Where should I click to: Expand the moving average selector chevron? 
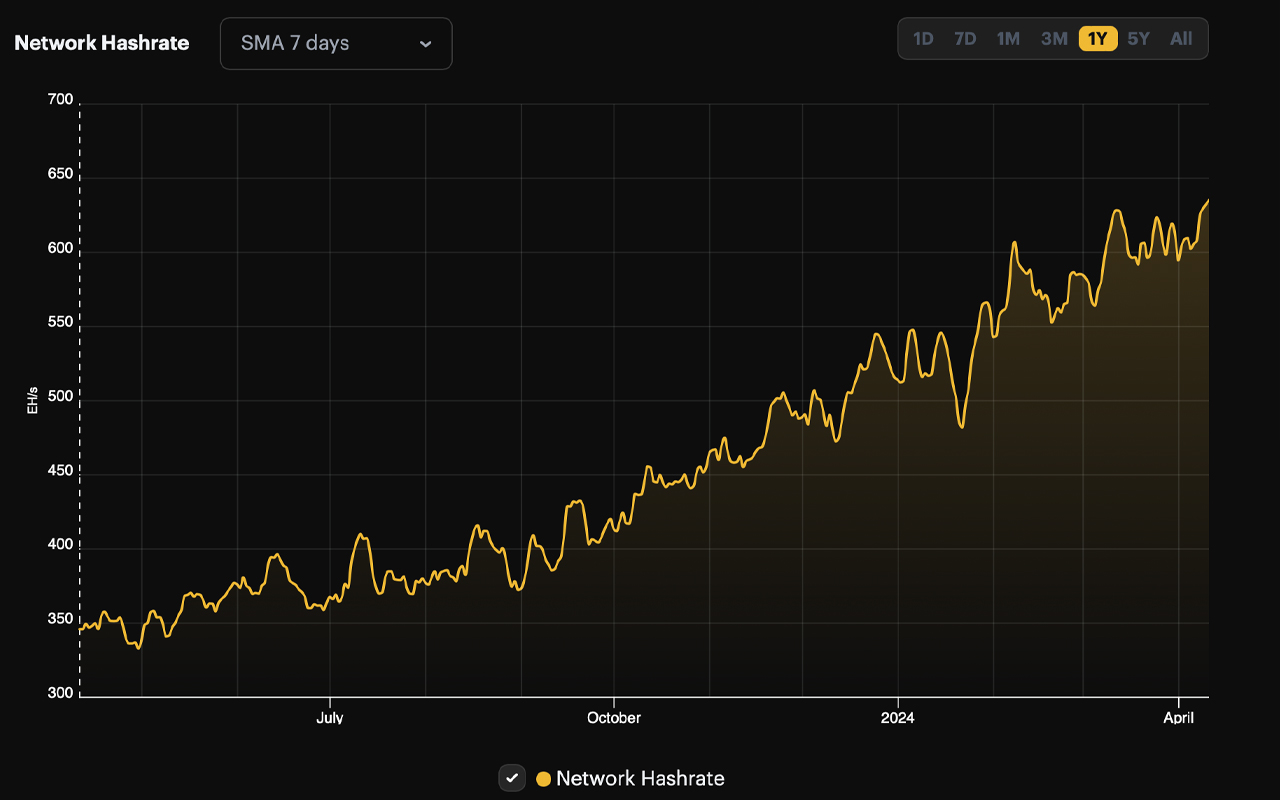[x=424, y=44]
